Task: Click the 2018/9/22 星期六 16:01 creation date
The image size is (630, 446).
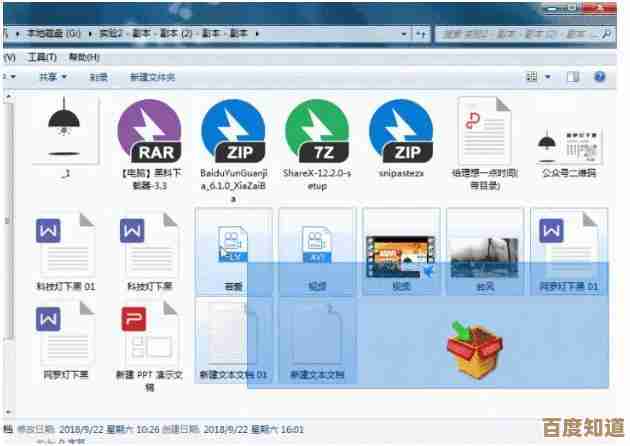Action: click(254, 430)
